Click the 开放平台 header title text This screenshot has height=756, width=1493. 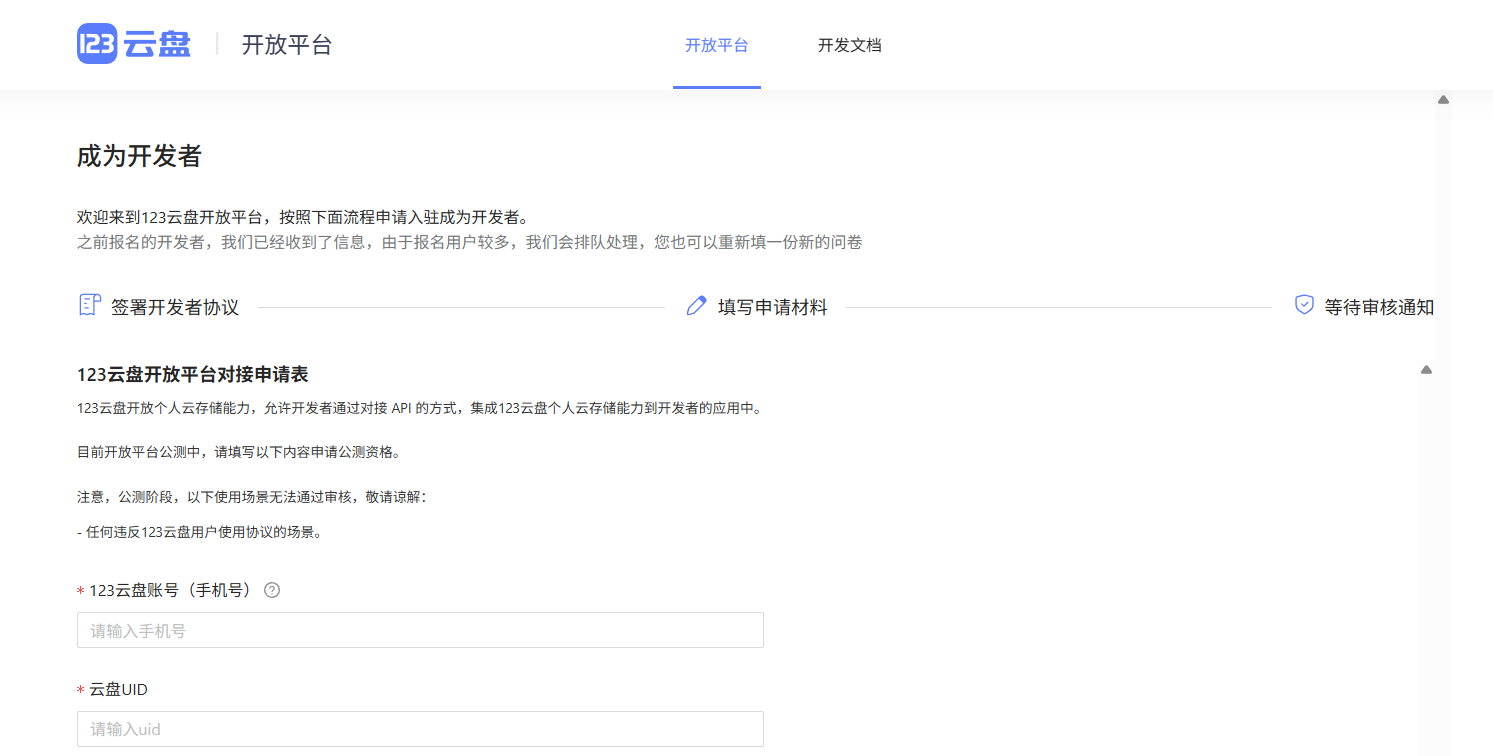pyautogui.click(x=287, y=45)
